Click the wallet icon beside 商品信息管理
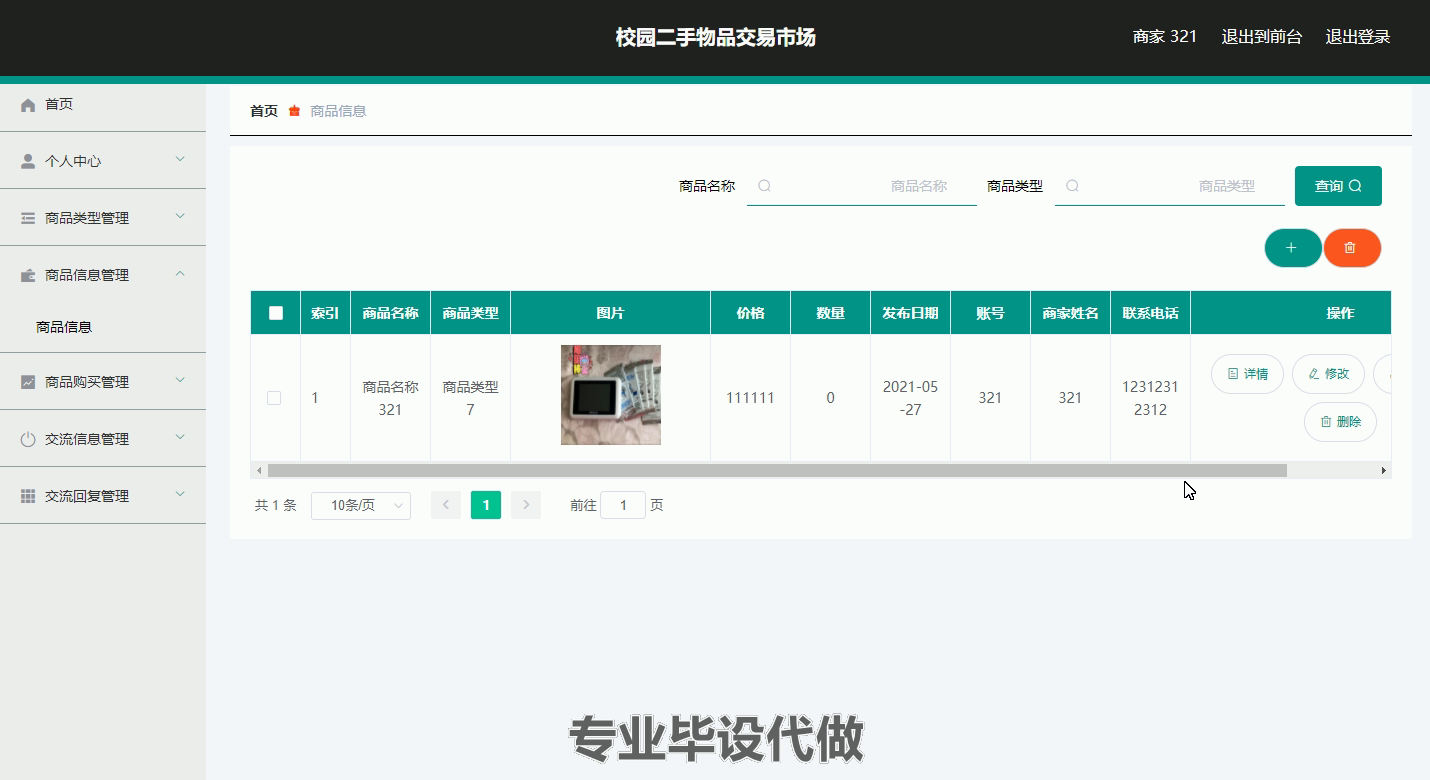 pyautogui.click(x=28, y=275)
